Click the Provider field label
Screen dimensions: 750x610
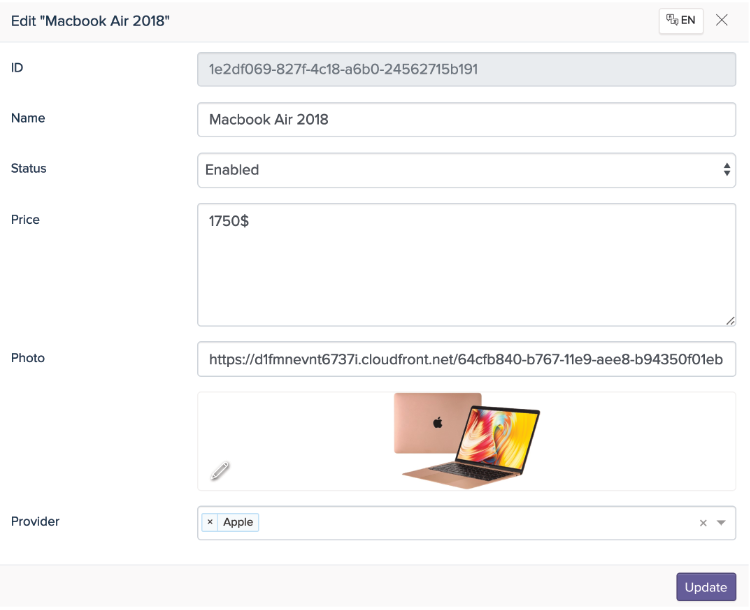pyautogui.click(x=35, y=521)
